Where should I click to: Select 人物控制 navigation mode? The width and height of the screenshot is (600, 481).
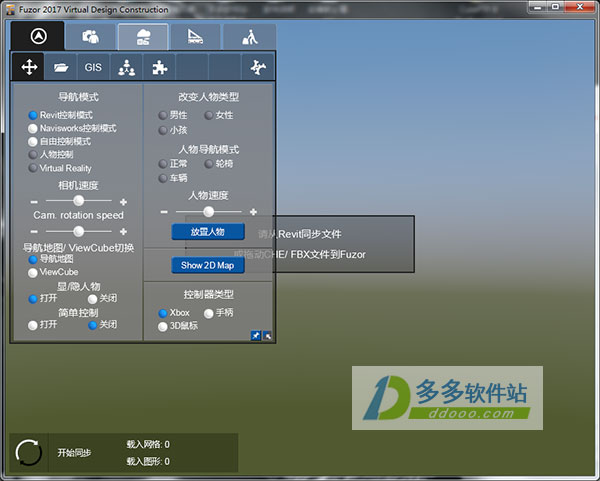pos(33,155)
